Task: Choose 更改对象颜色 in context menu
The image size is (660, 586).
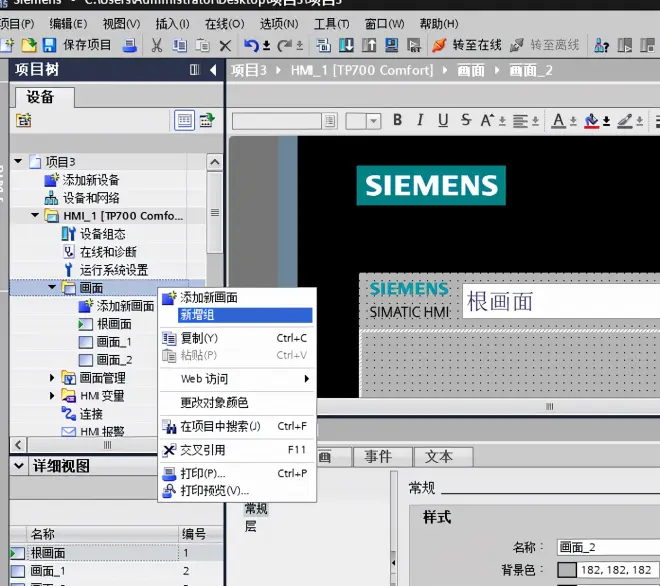Action: click(237, 403)
